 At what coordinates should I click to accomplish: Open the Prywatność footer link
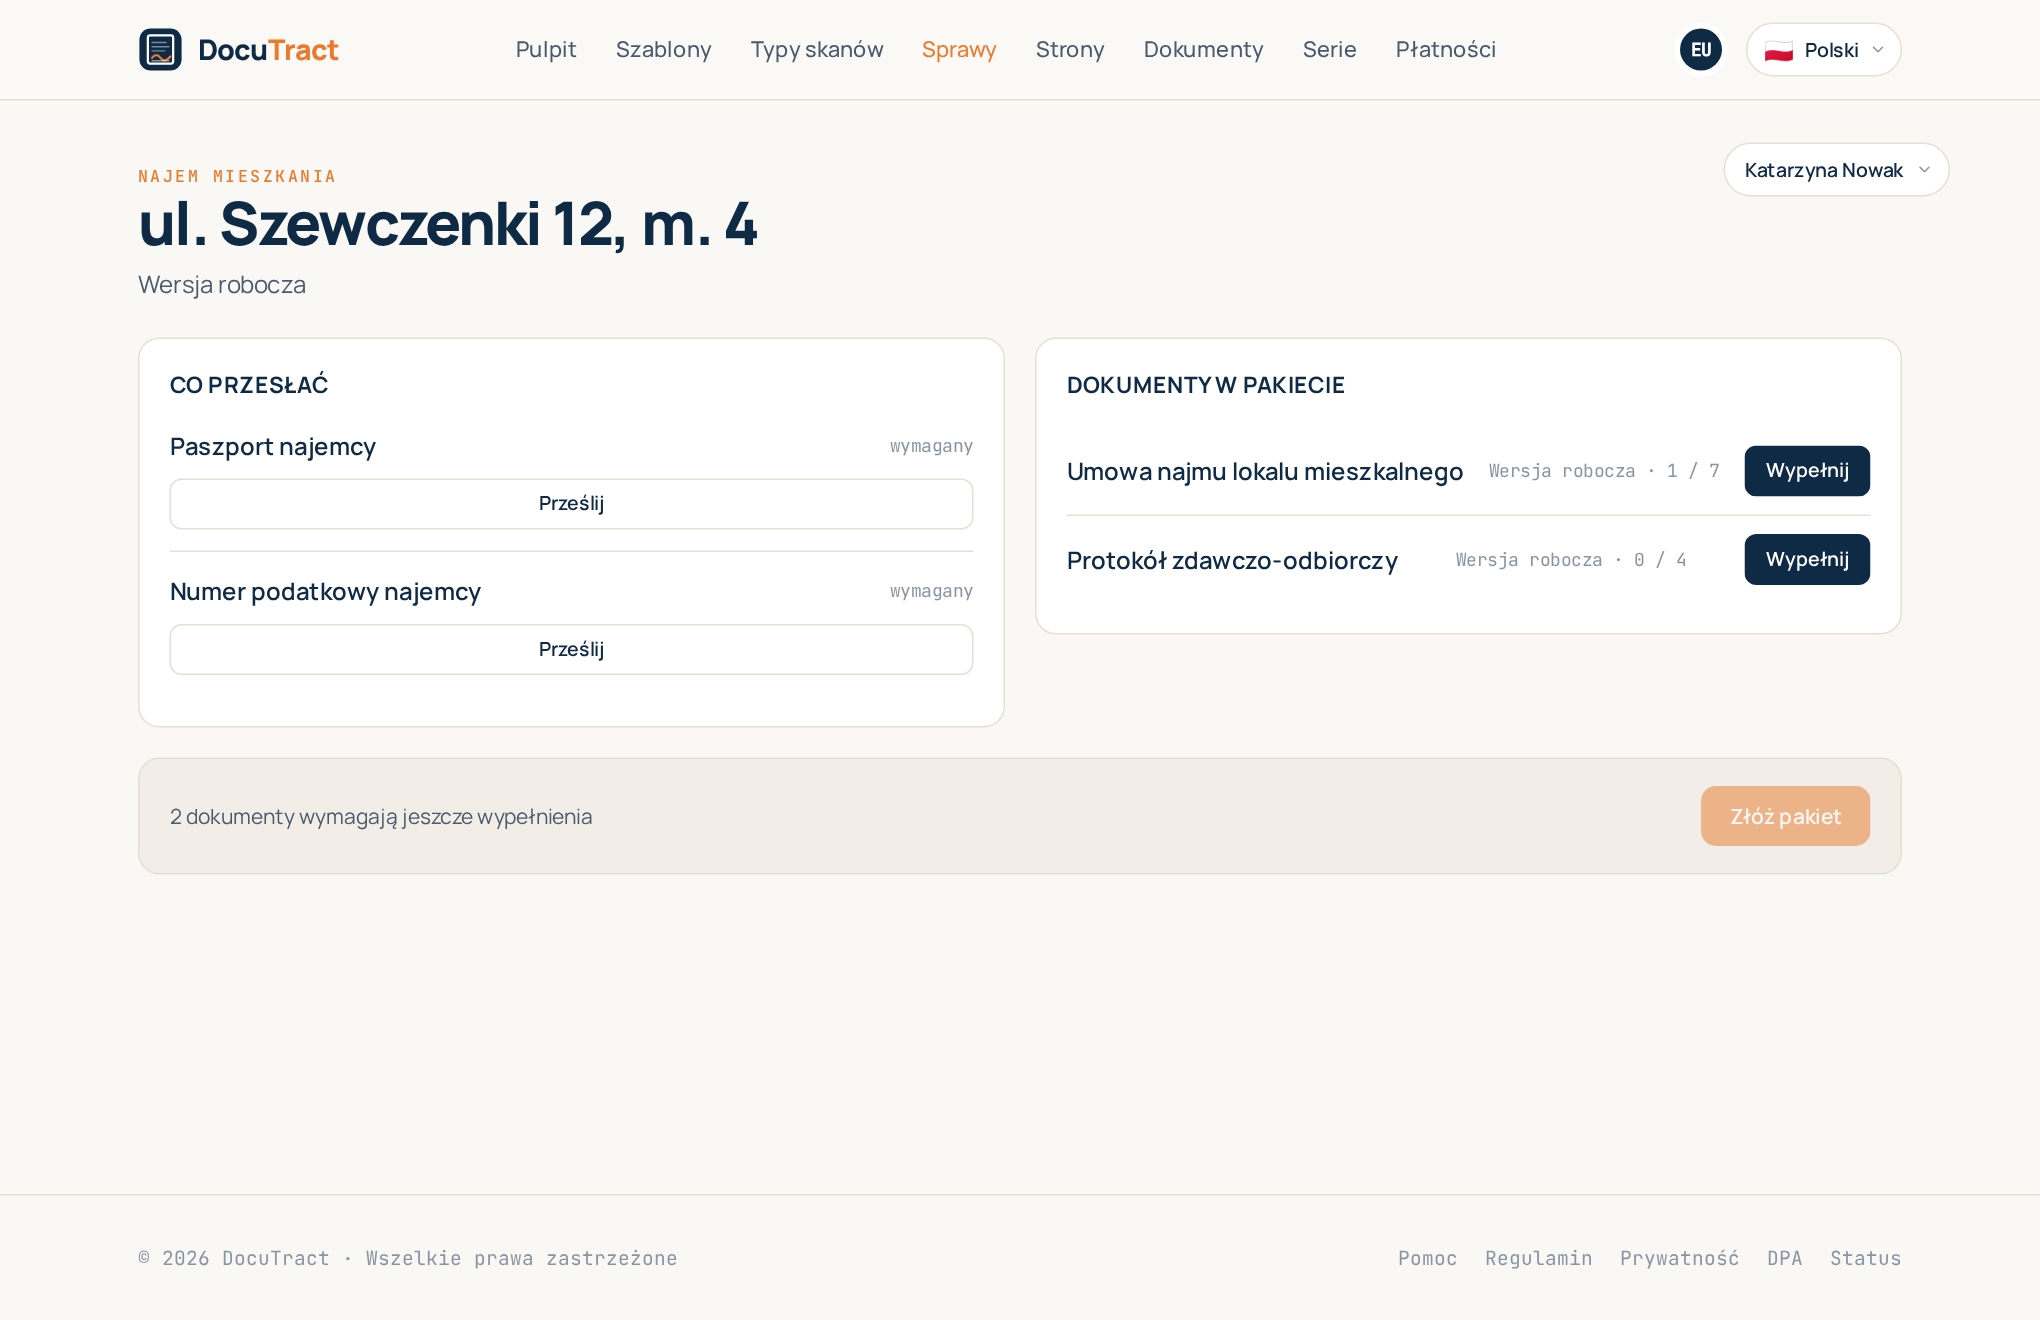pos(1679,1258)
